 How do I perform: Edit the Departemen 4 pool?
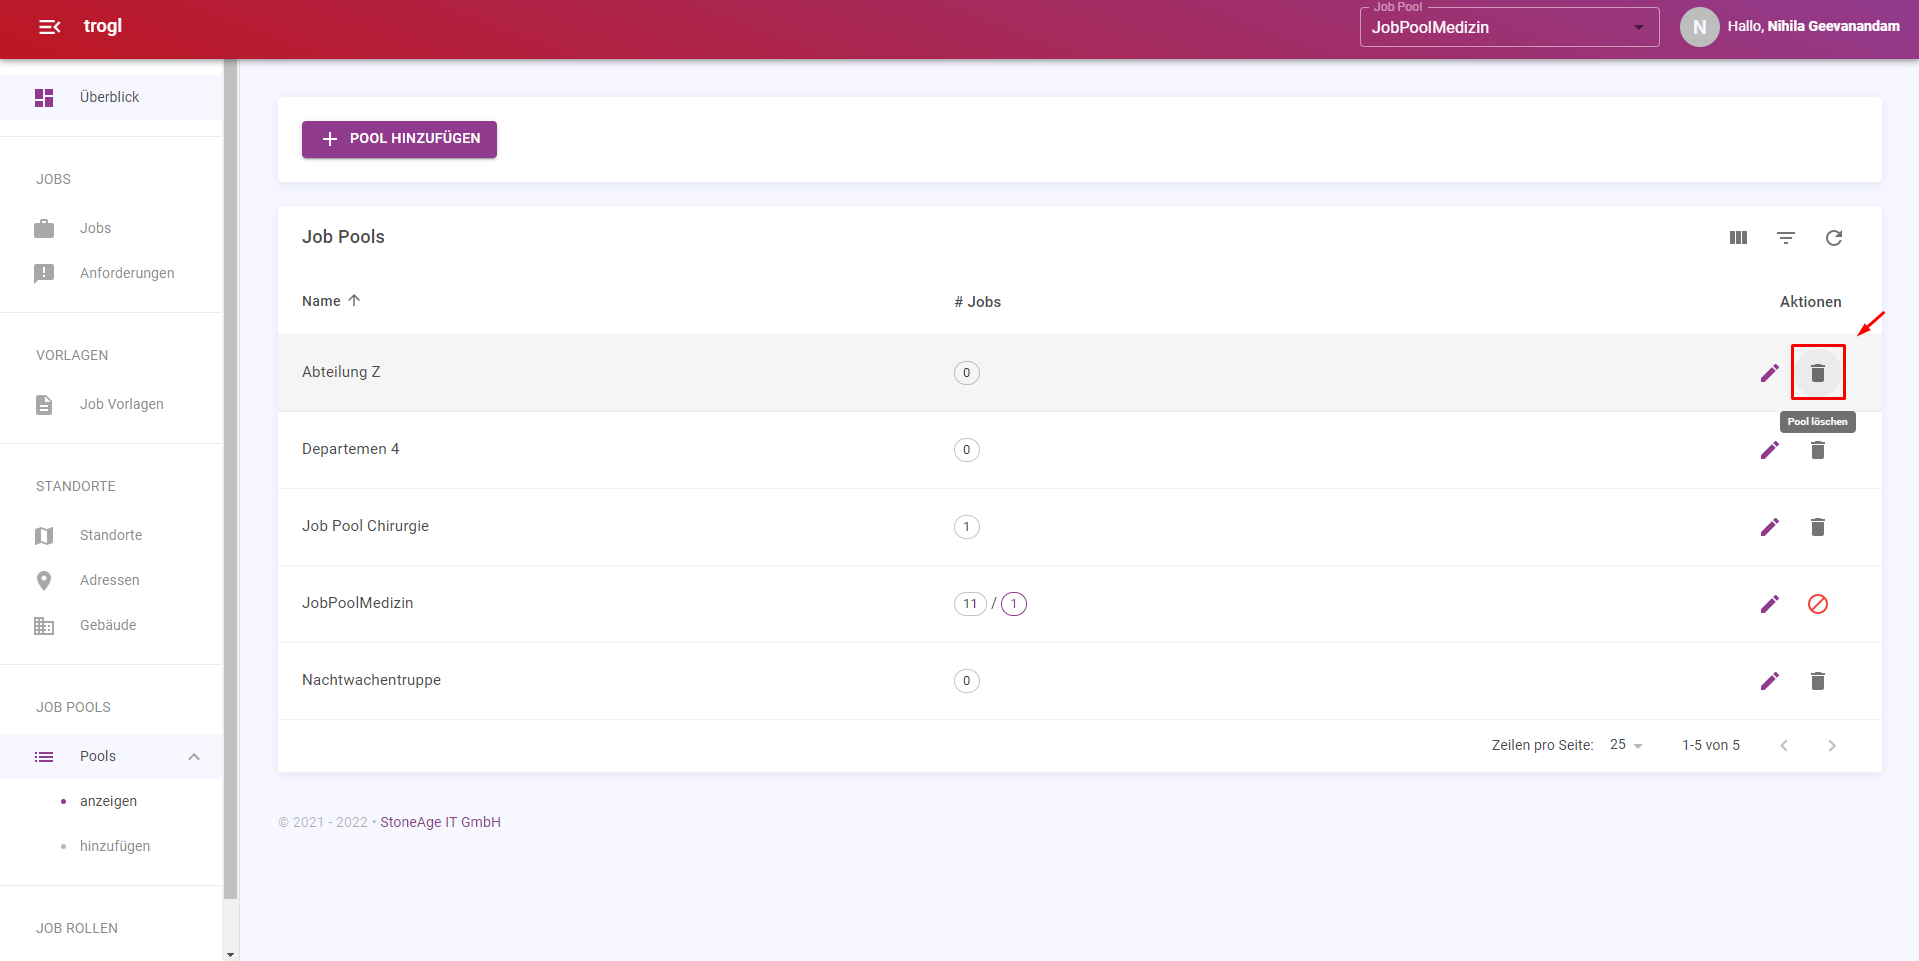coord(1770,450)
